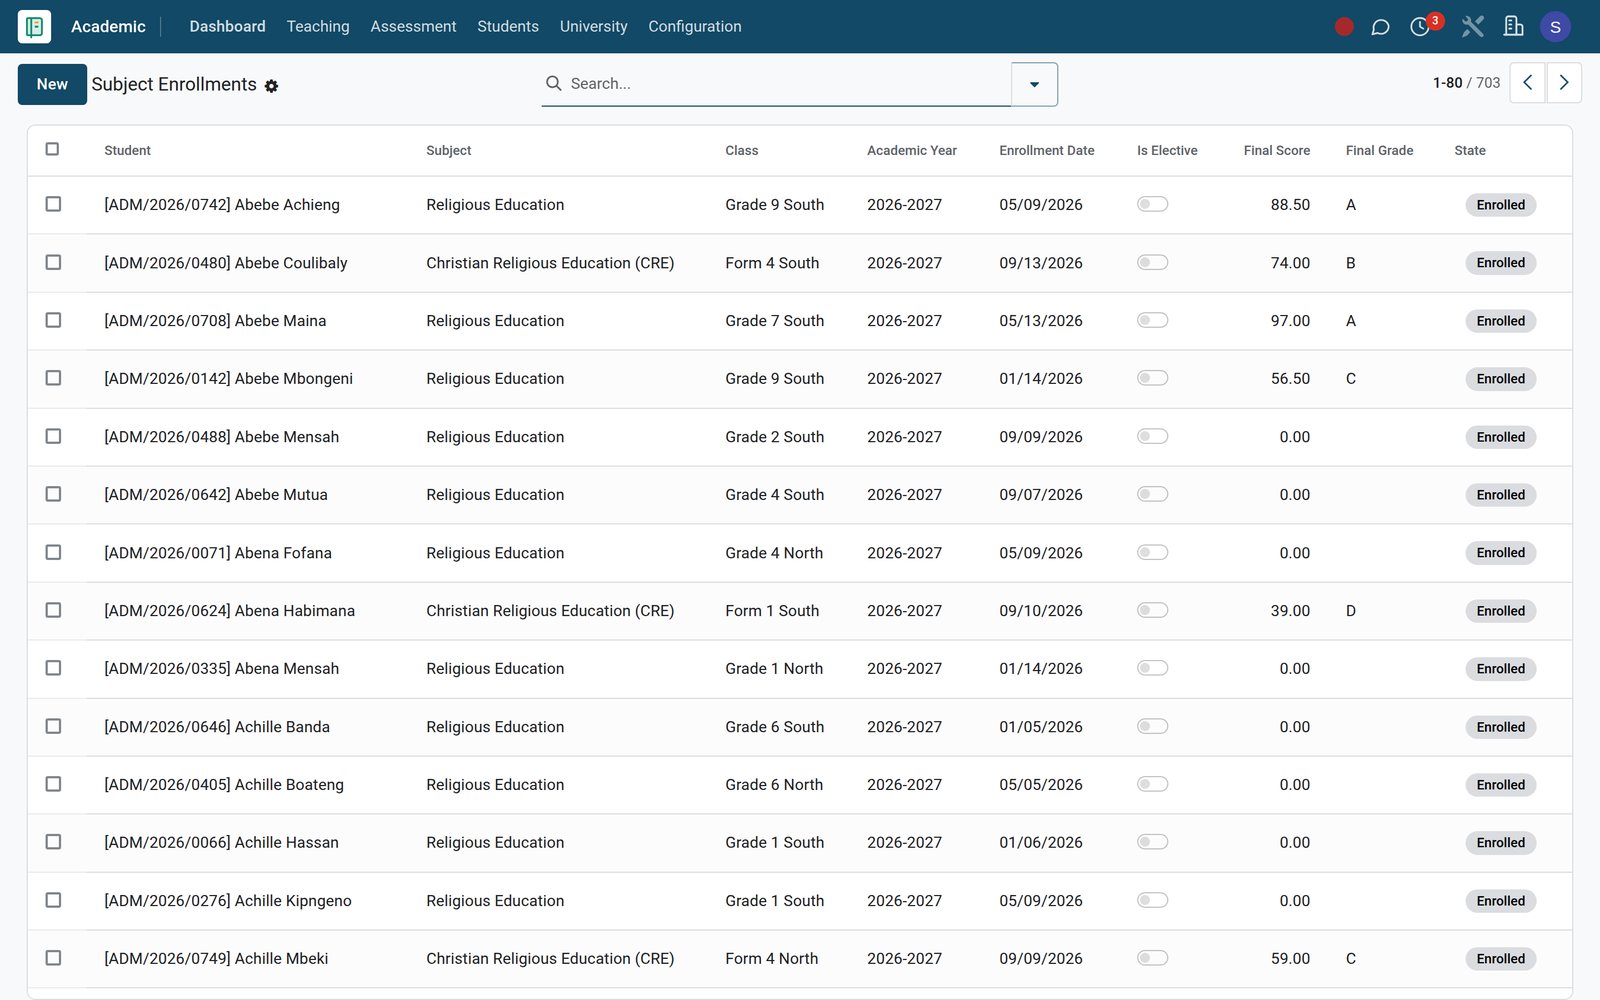This screenshot has height=1000, width=1600.
Task: Open activities clock icon with badge
Action: [x=1420, y=27]
